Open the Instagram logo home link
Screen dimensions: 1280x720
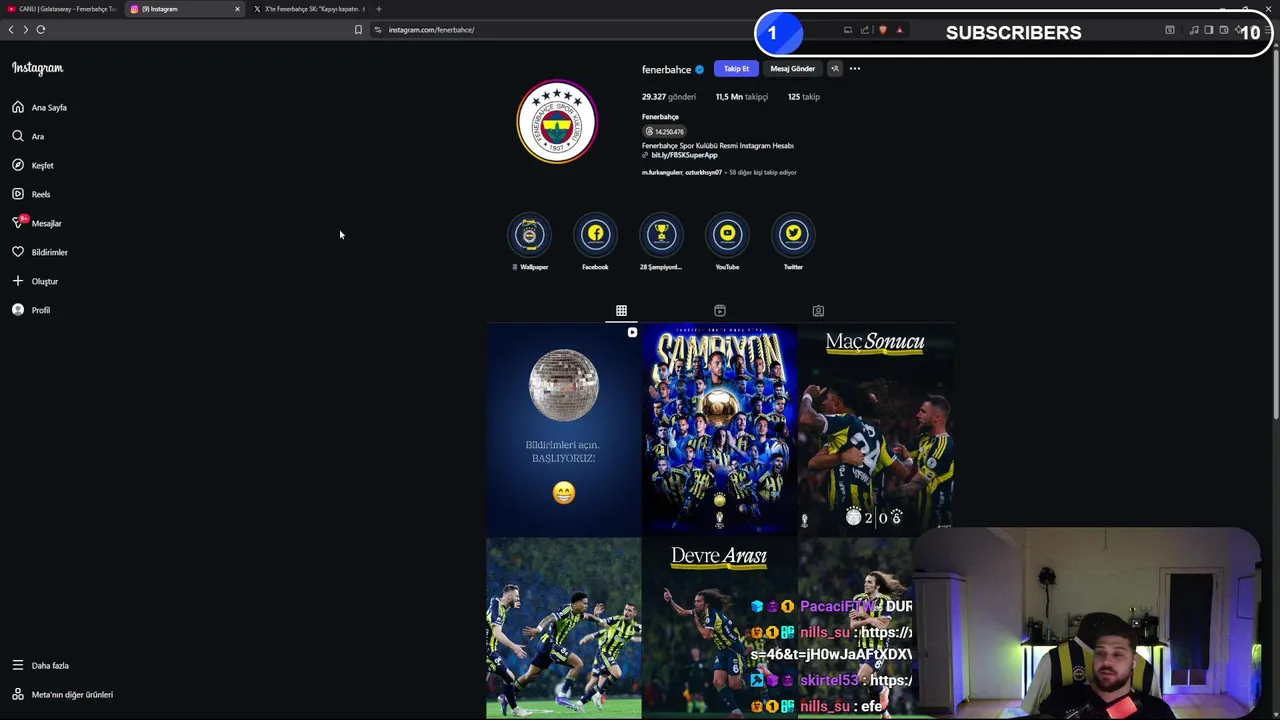pos(37,68)
